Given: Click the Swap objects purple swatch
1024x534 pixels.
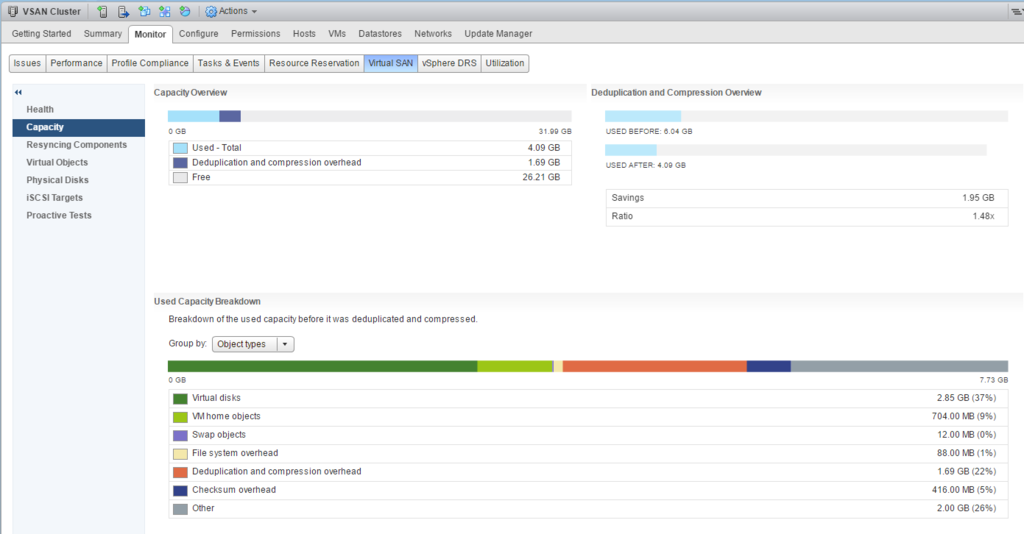Looking at the screenshot, I should (x=180, y=435).
